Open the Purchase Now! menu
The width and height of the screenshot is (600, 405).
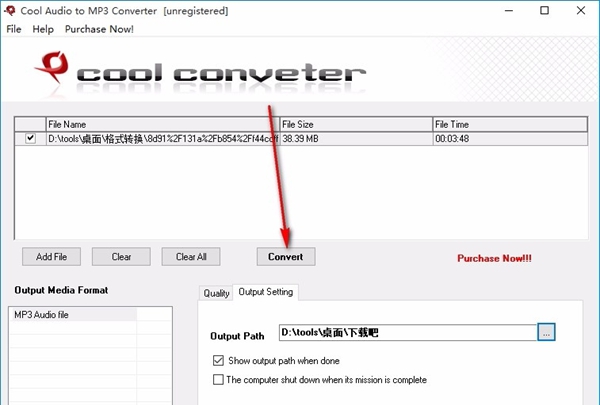99,29
